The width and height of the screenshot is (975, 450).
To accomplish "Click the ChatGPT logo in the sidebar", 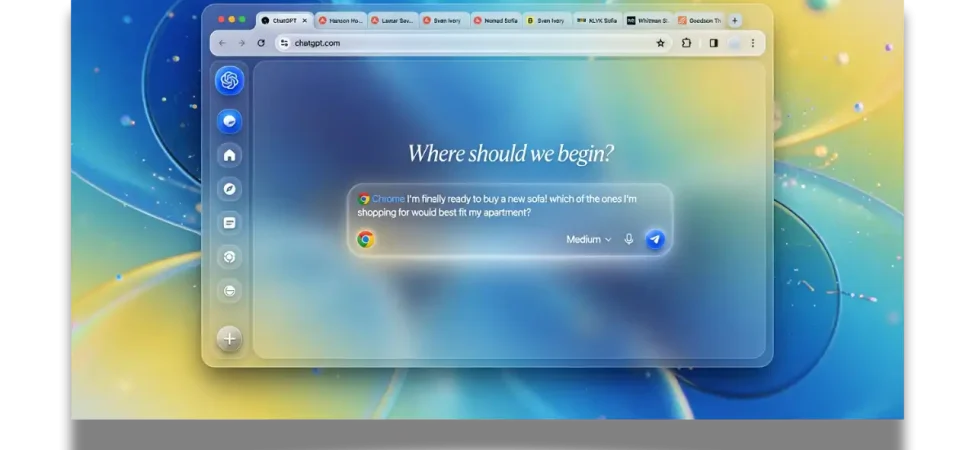I will (x=229, y=81).
